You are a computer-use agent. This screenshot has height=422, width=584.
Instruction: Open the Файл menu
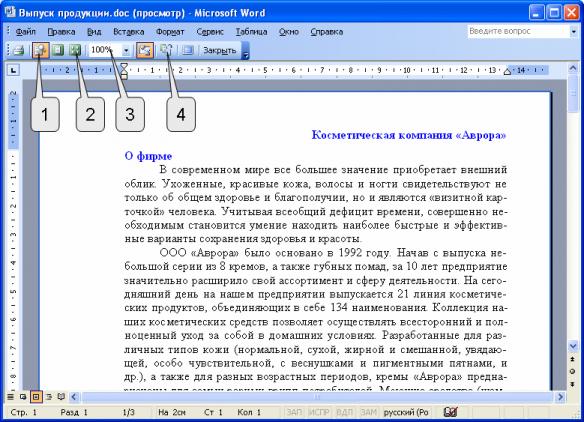(25, 32)
